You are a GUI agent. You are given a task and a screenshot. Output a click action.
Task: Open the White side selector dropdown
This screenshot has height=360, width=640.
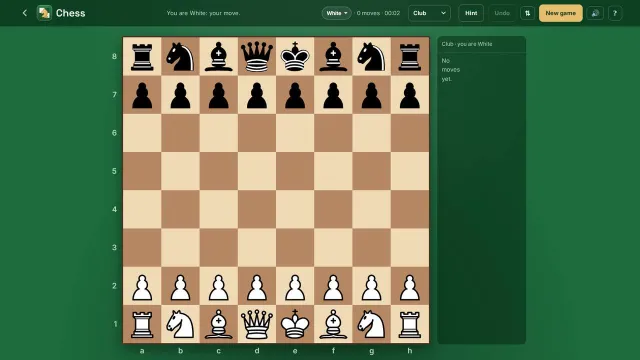(x=336, y=13)
